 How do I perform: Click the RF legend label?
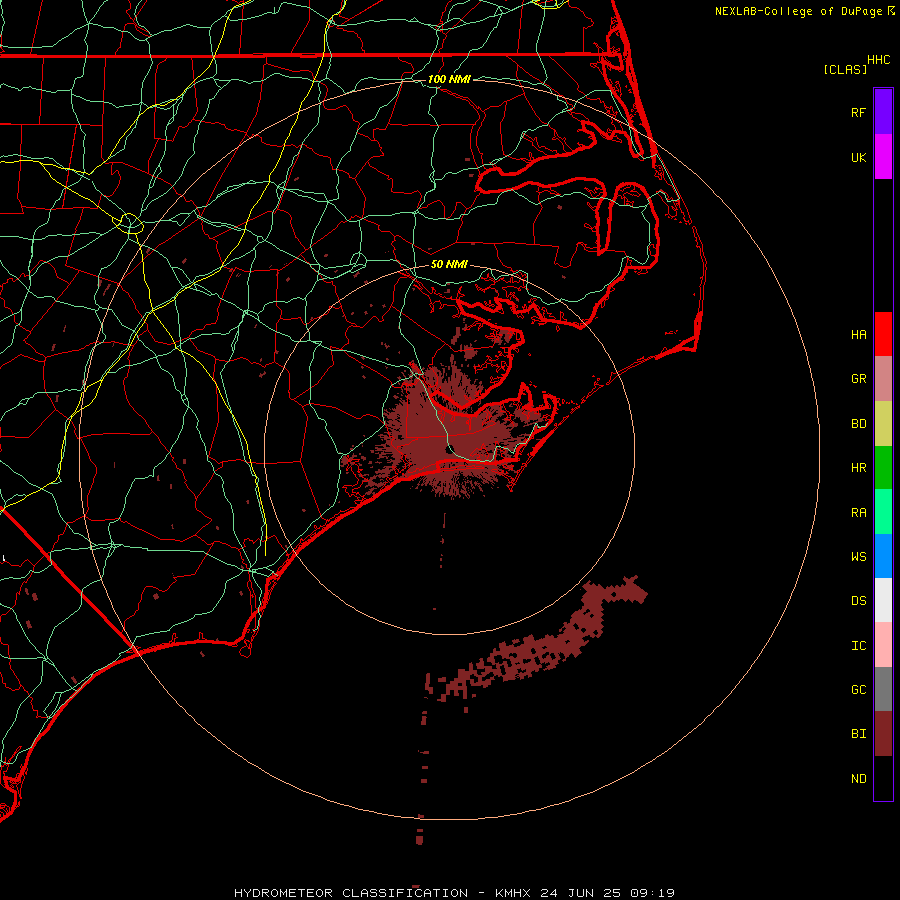858,112
